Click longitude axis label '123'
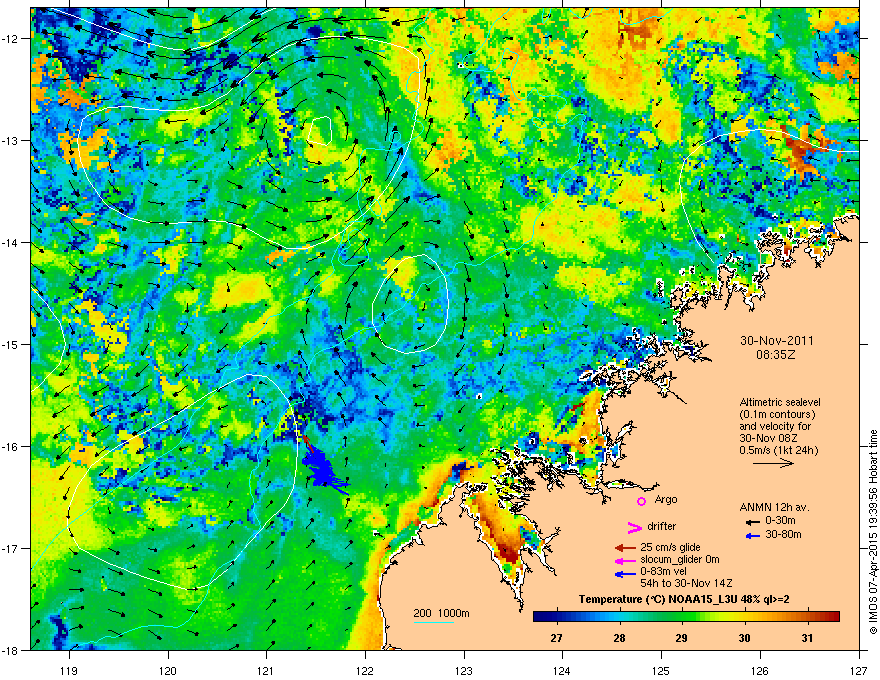This screenshot has width=880, height=680. point(464,670)
